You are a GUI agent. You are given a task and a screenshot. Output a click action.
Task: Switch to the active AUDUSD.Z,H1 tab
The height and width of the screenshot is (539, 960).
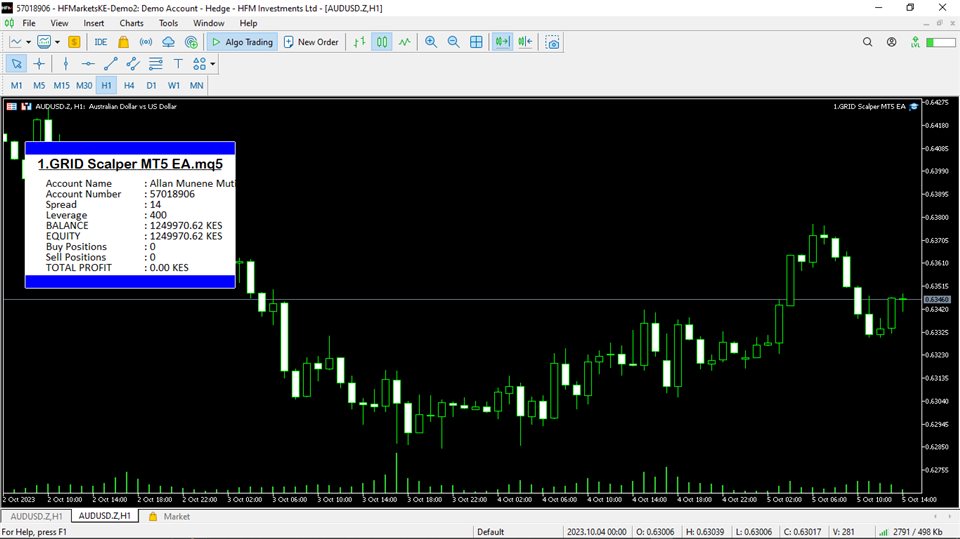105,516
